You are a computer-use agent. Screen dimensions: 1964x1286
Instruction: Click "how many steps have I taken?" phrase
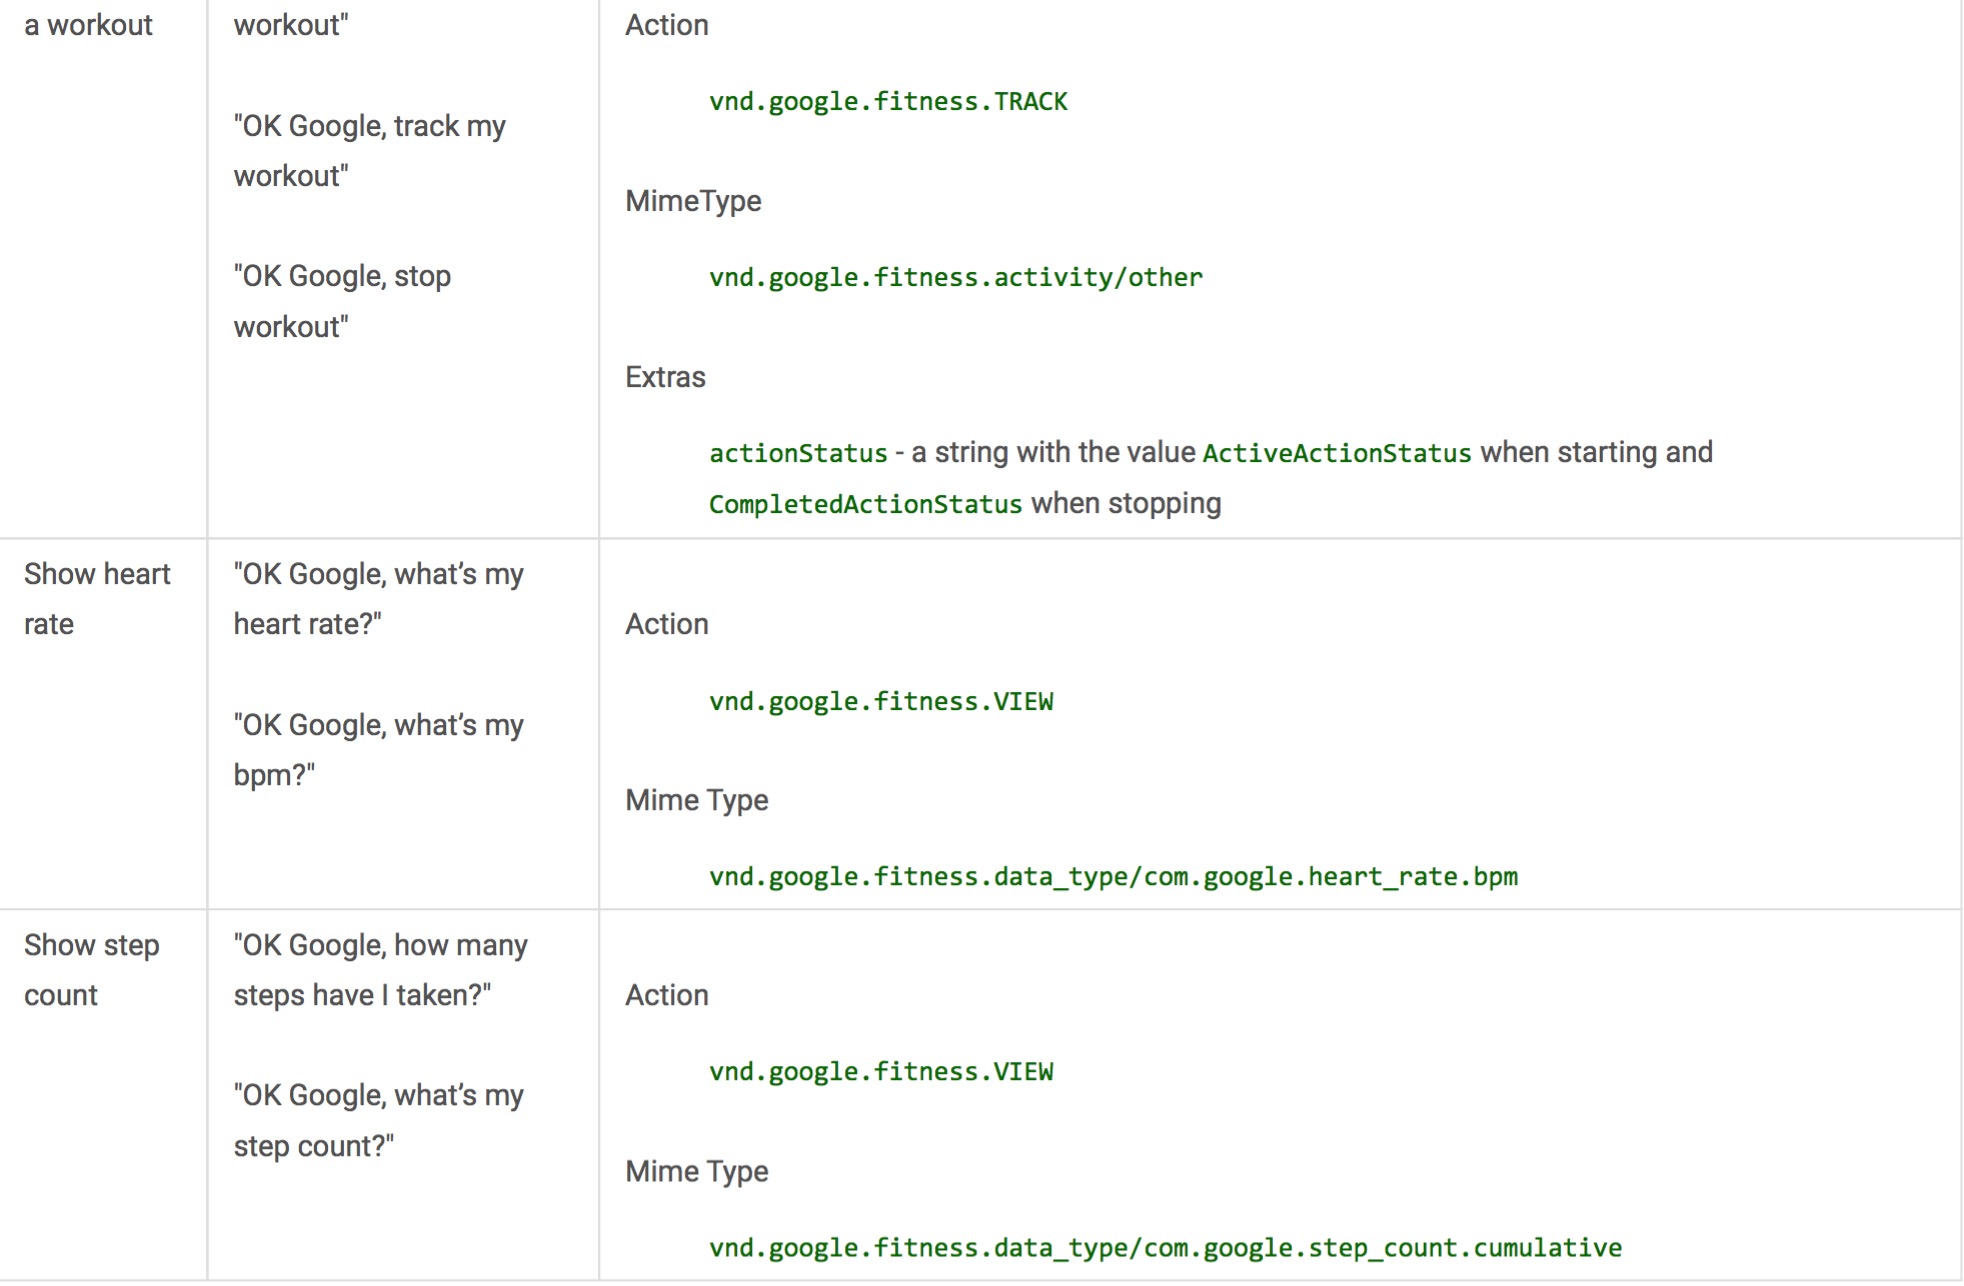[x=380, y=970]
